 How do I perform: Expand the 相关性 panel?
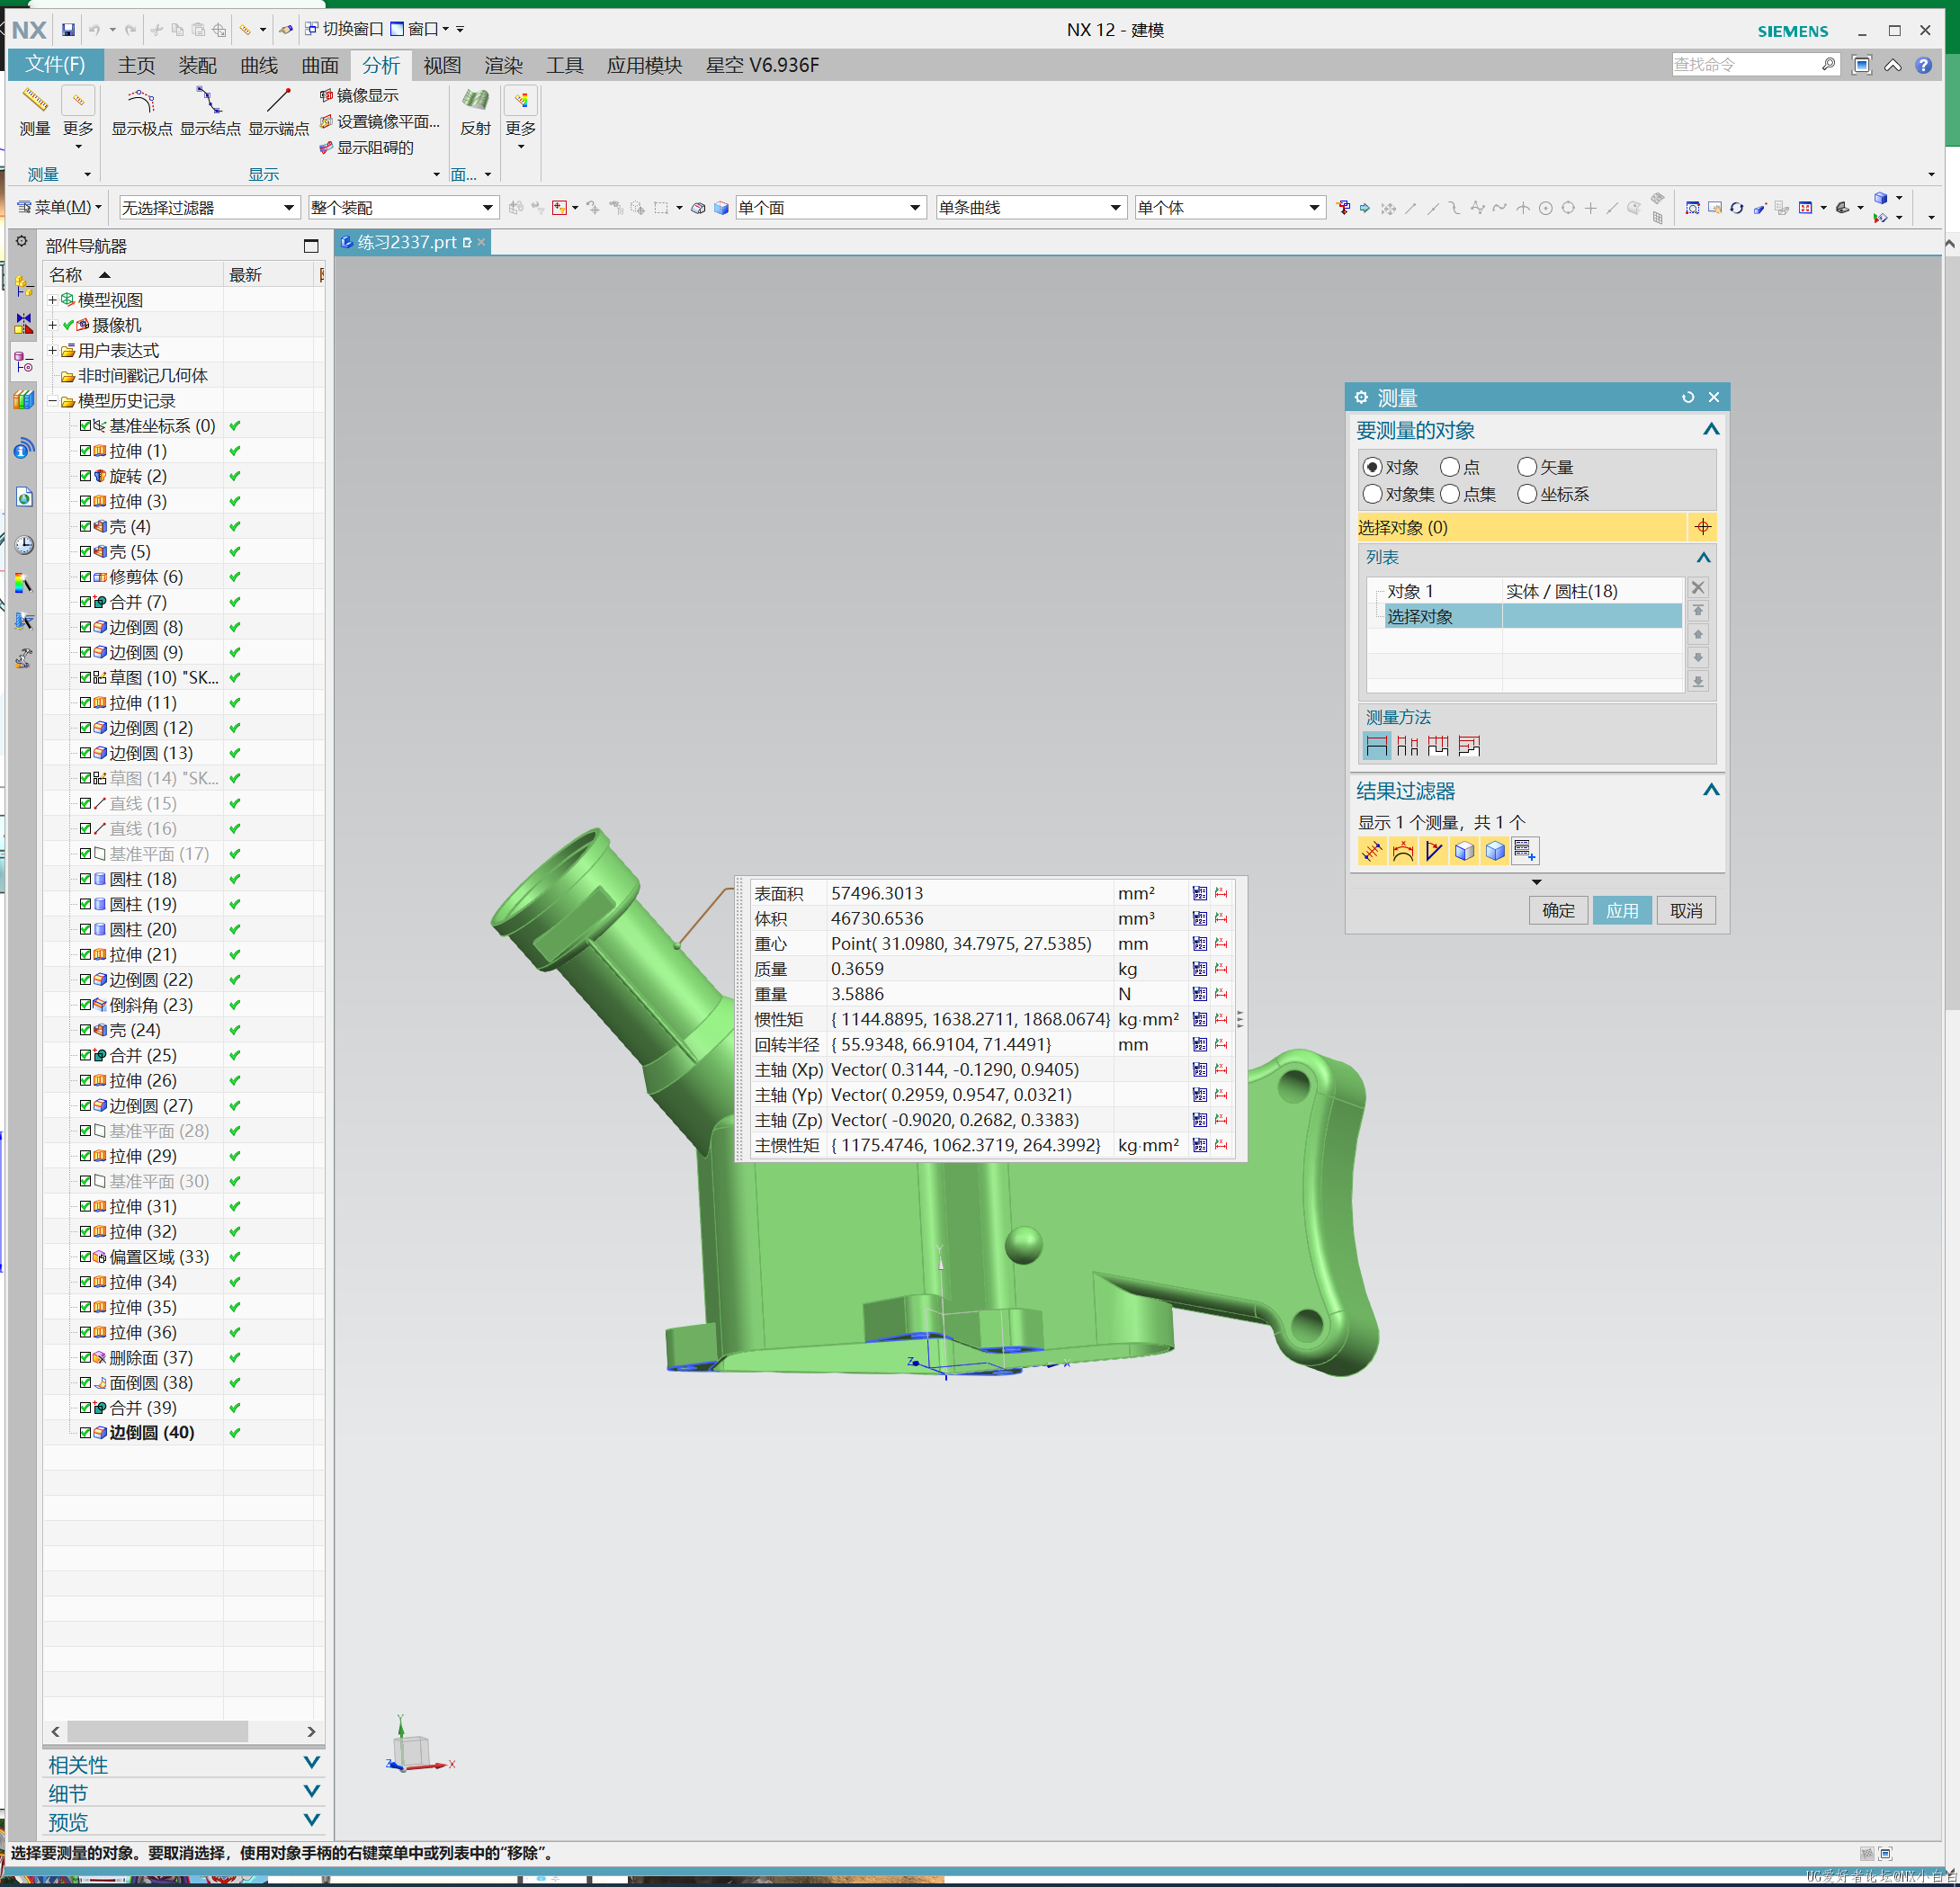click(311, 1763)
